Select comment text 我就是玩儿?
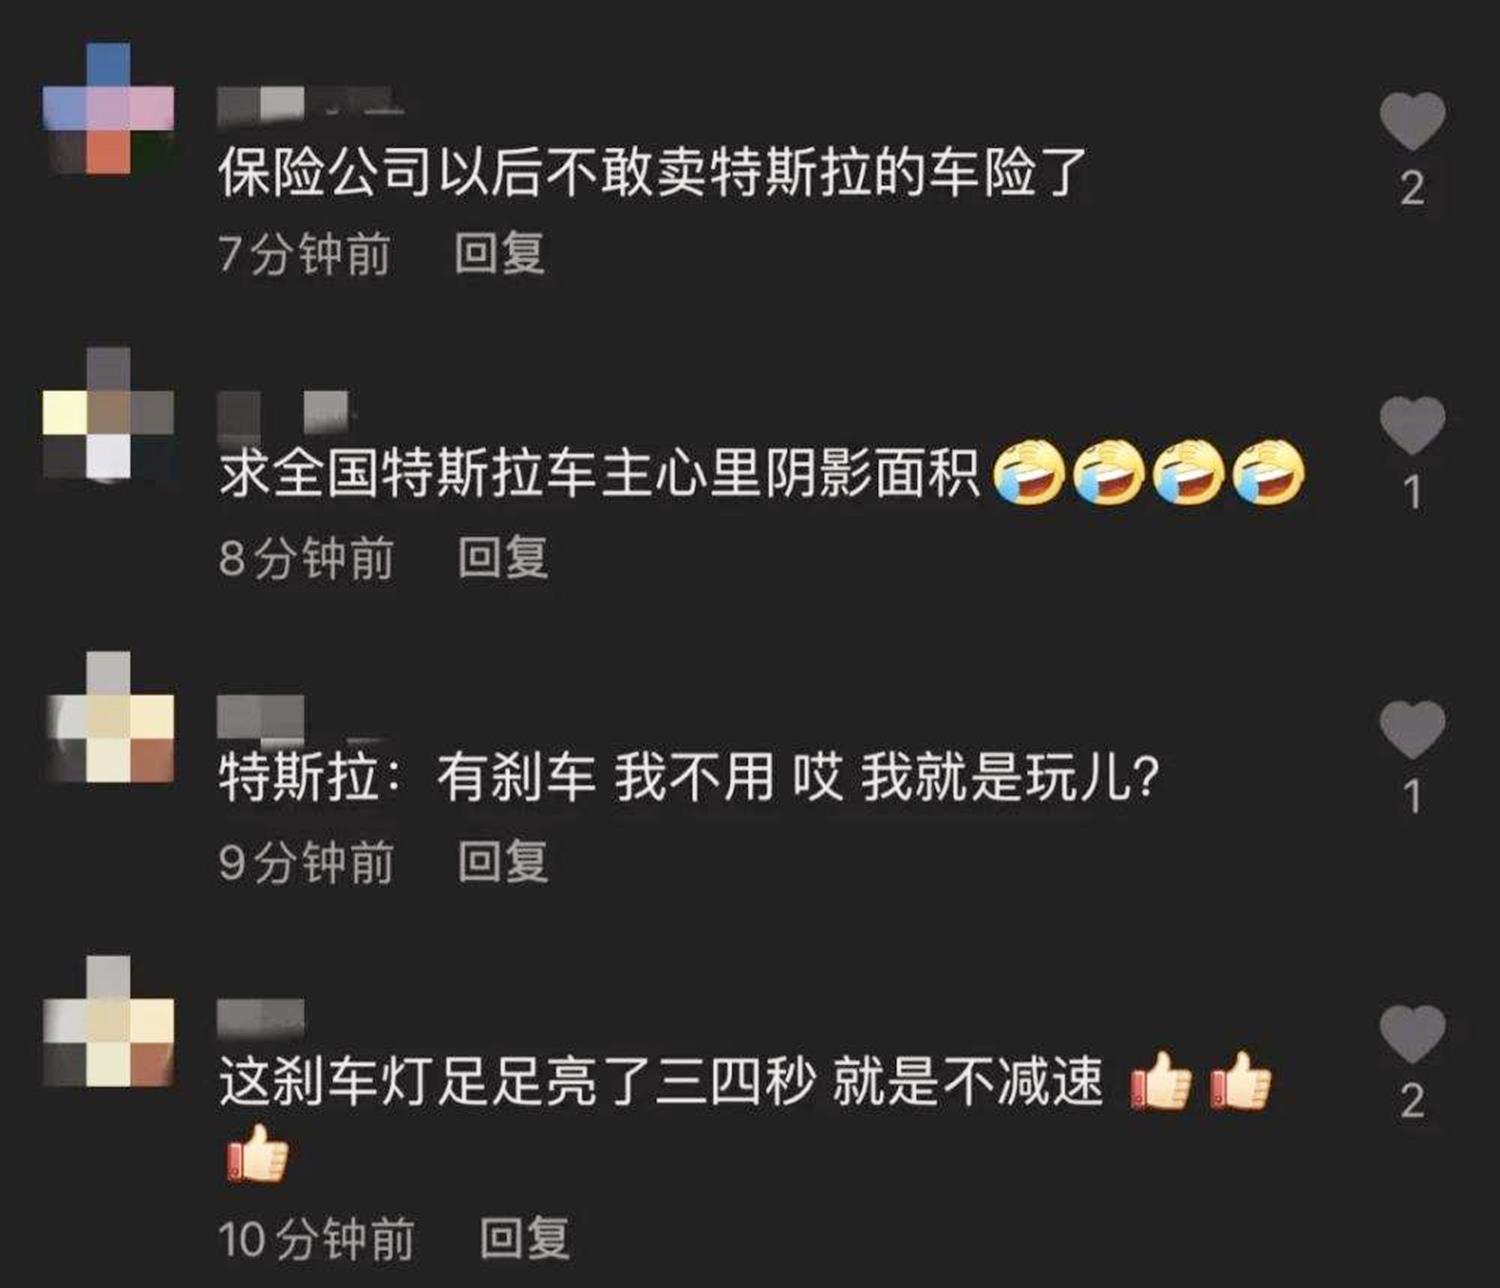1500x1288 pixels. 1010,777
